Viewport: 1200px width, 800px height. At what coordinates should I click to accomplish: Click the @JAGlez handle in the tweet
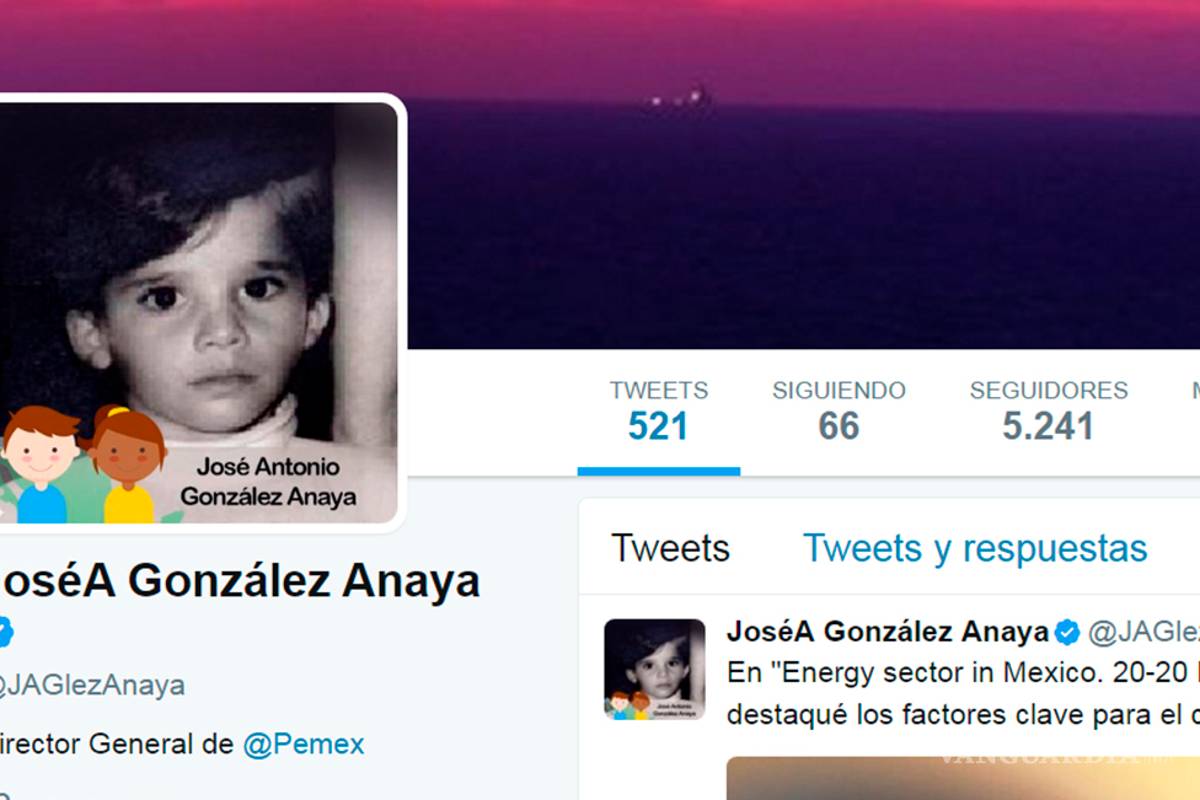tap(1143, 632)
